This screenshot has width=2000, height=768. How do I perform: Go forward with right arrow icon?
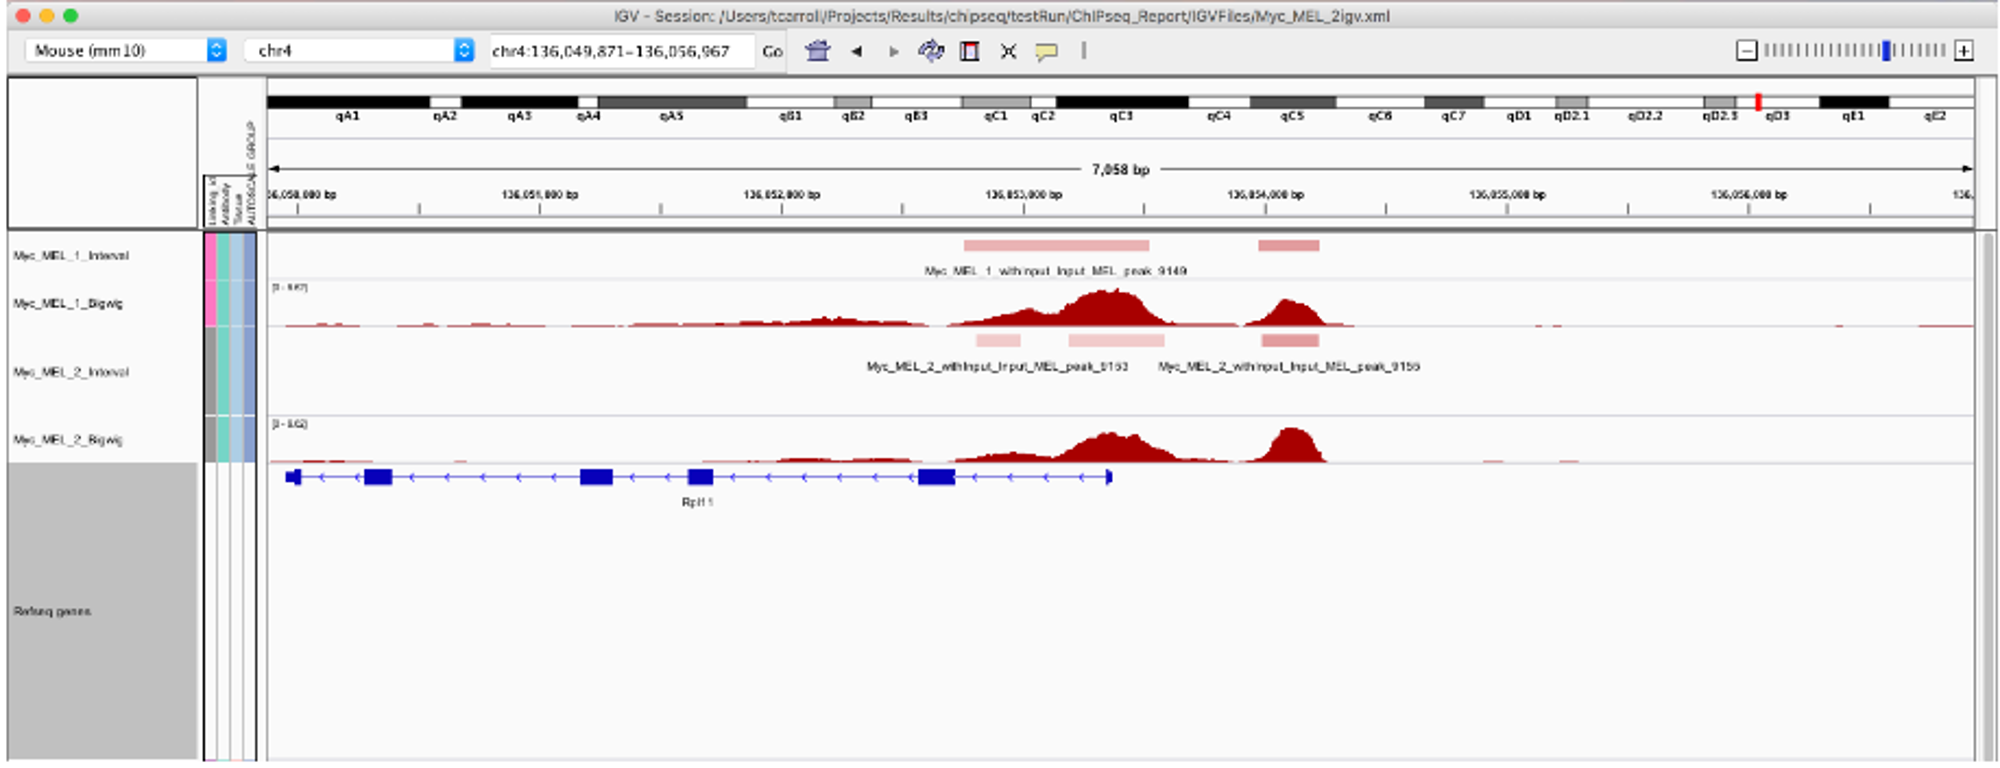894,51
